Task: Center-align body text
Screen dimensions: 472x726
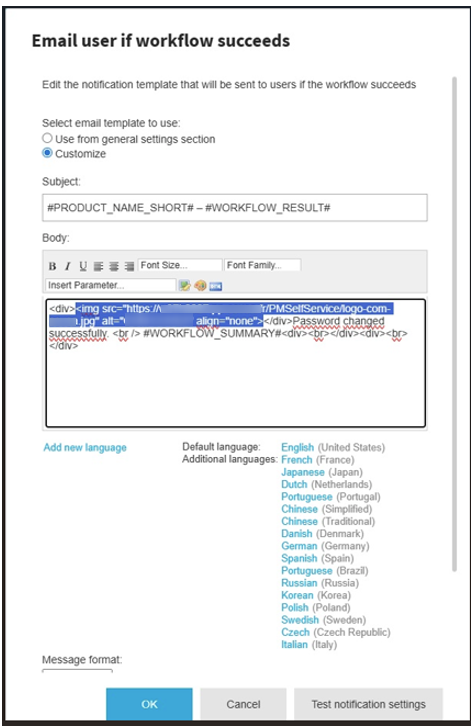Action: (x=113, y=266)
